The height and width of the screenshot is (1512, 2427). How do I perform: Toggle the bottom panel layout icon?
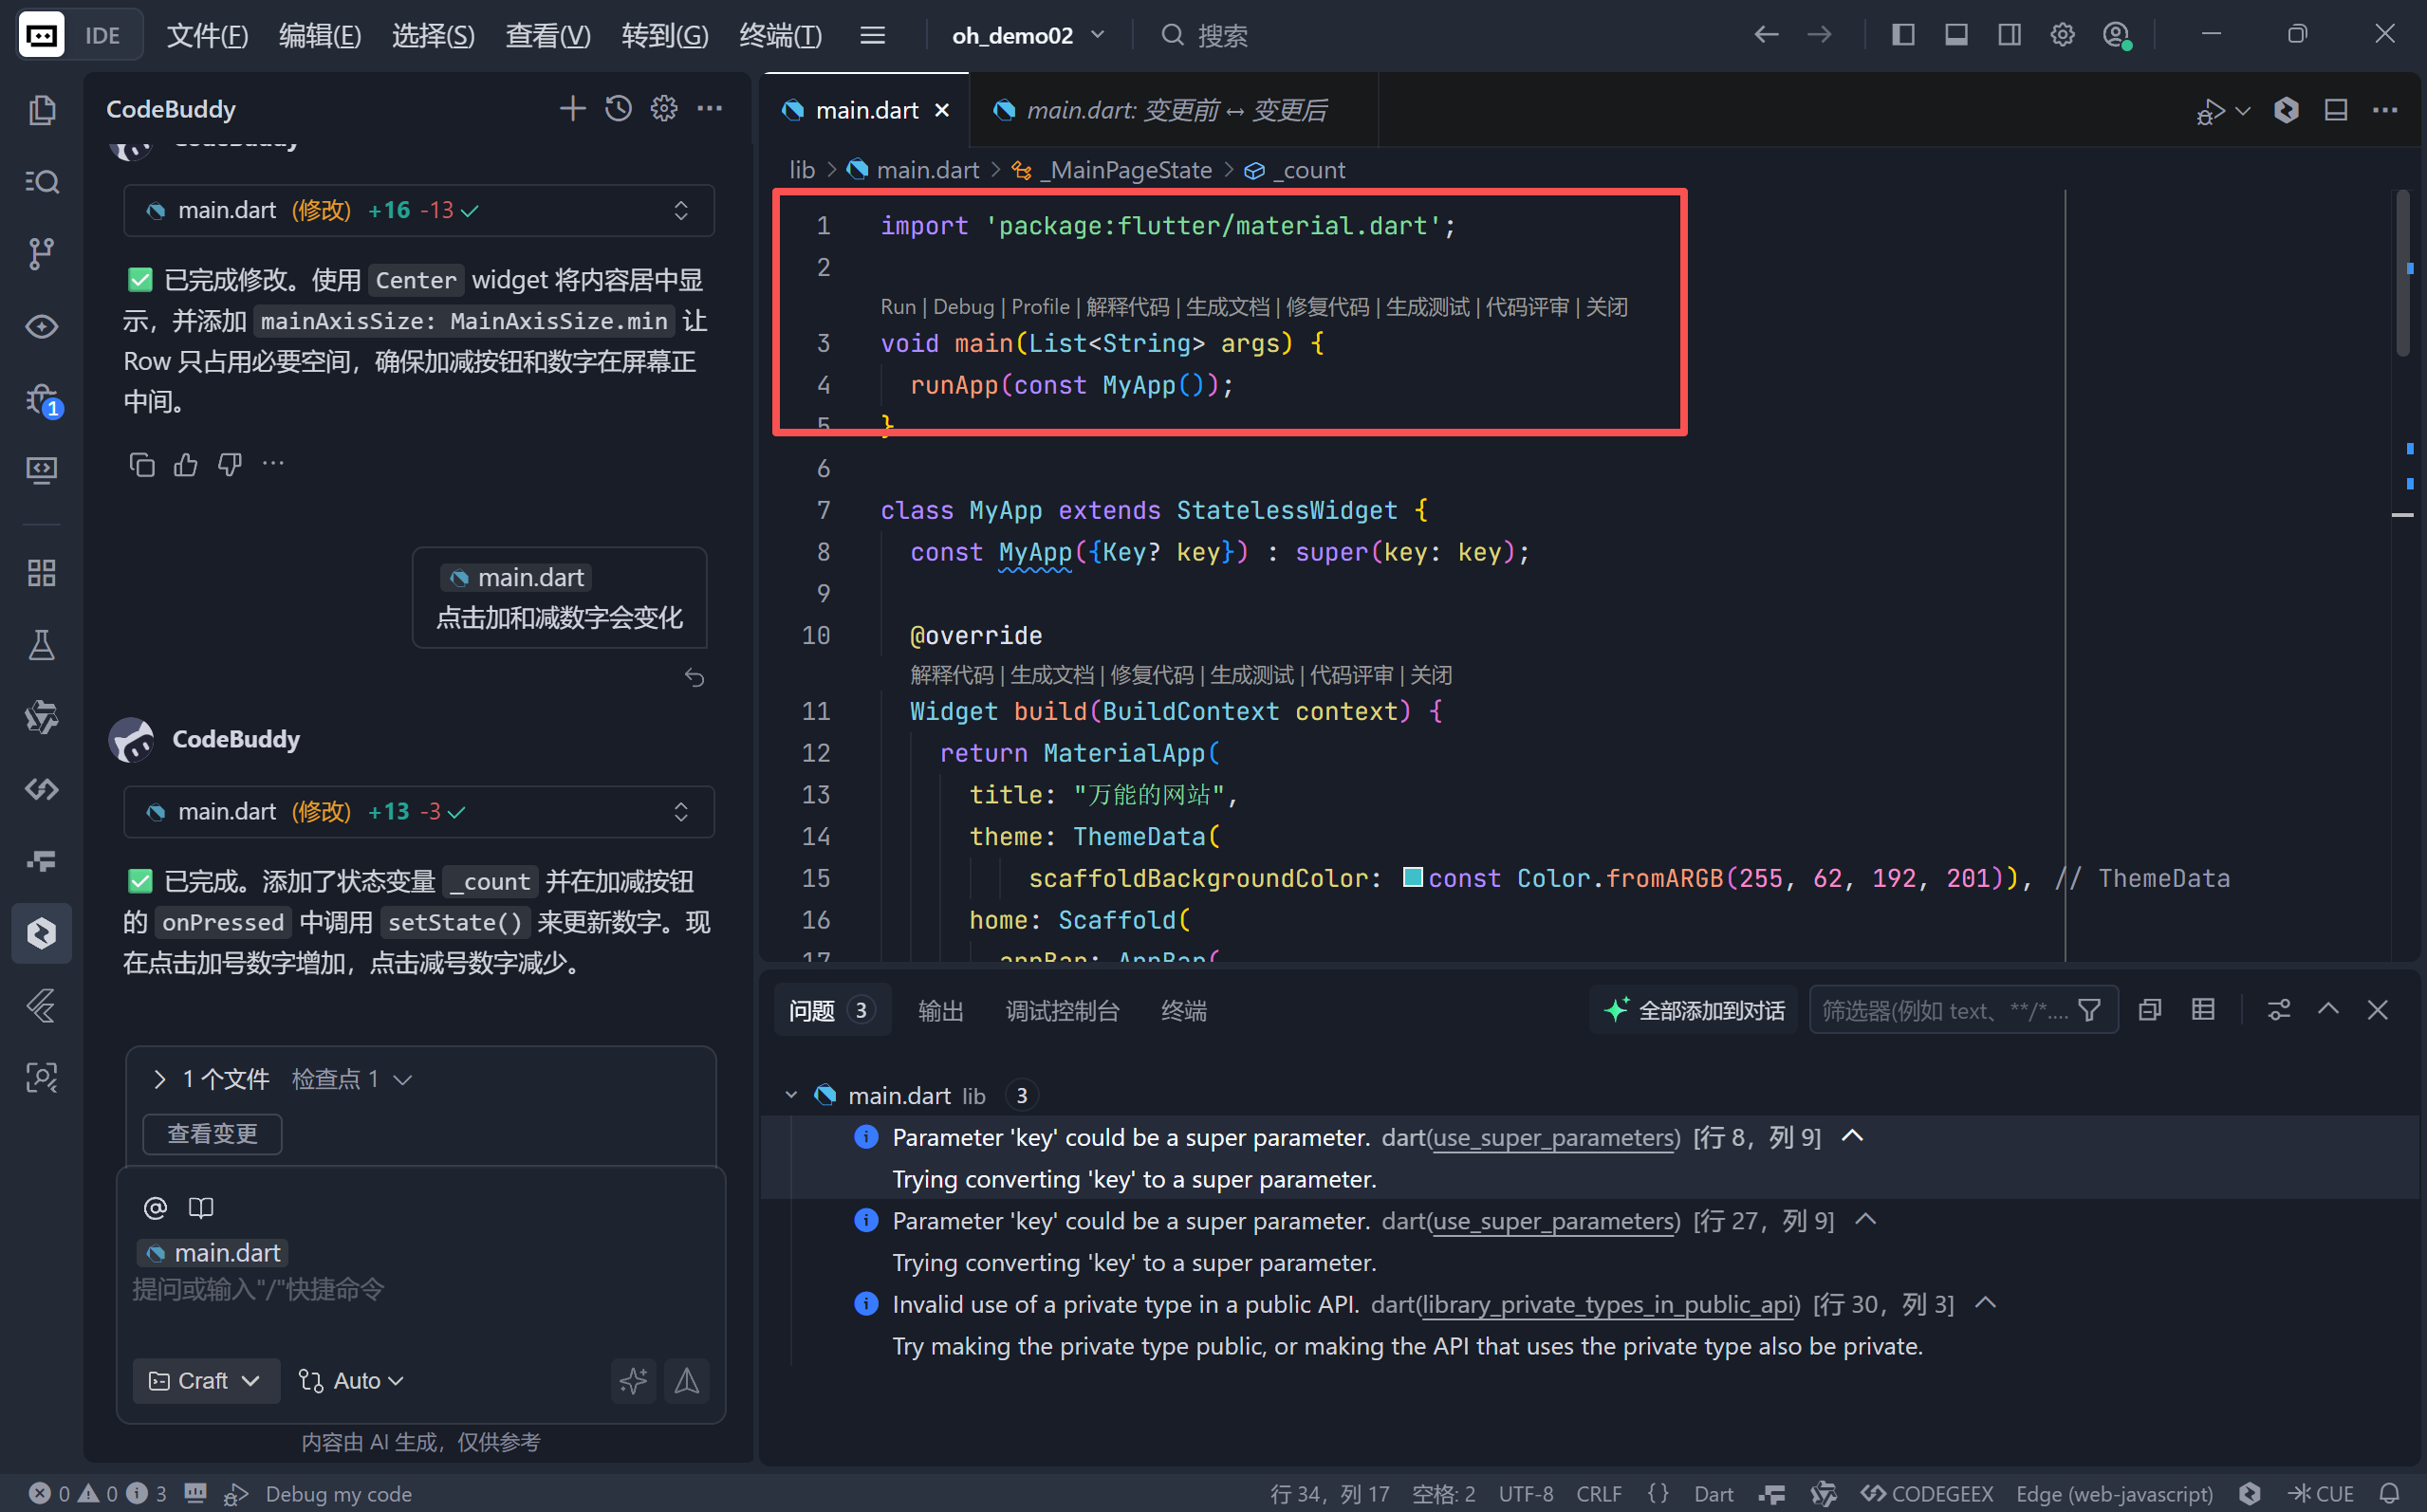pos(1956,35)
